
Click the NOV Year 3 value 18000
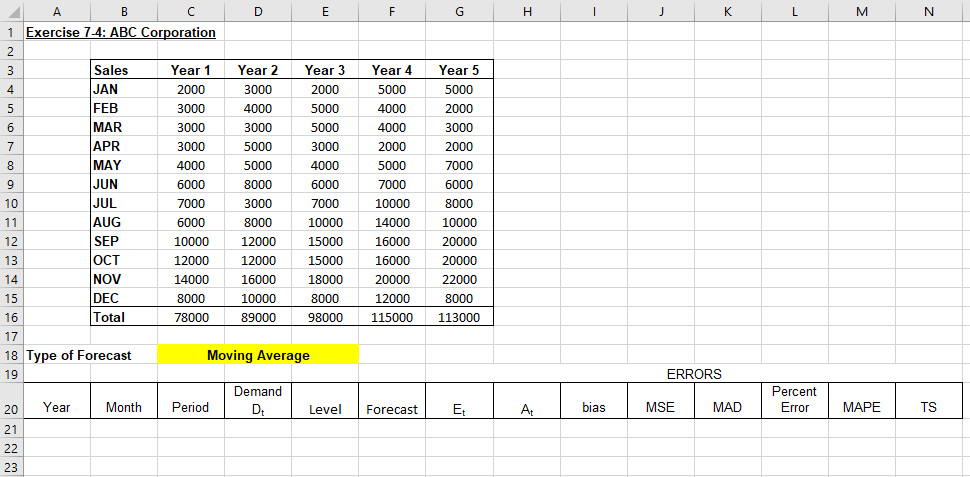tap(325, 280)
